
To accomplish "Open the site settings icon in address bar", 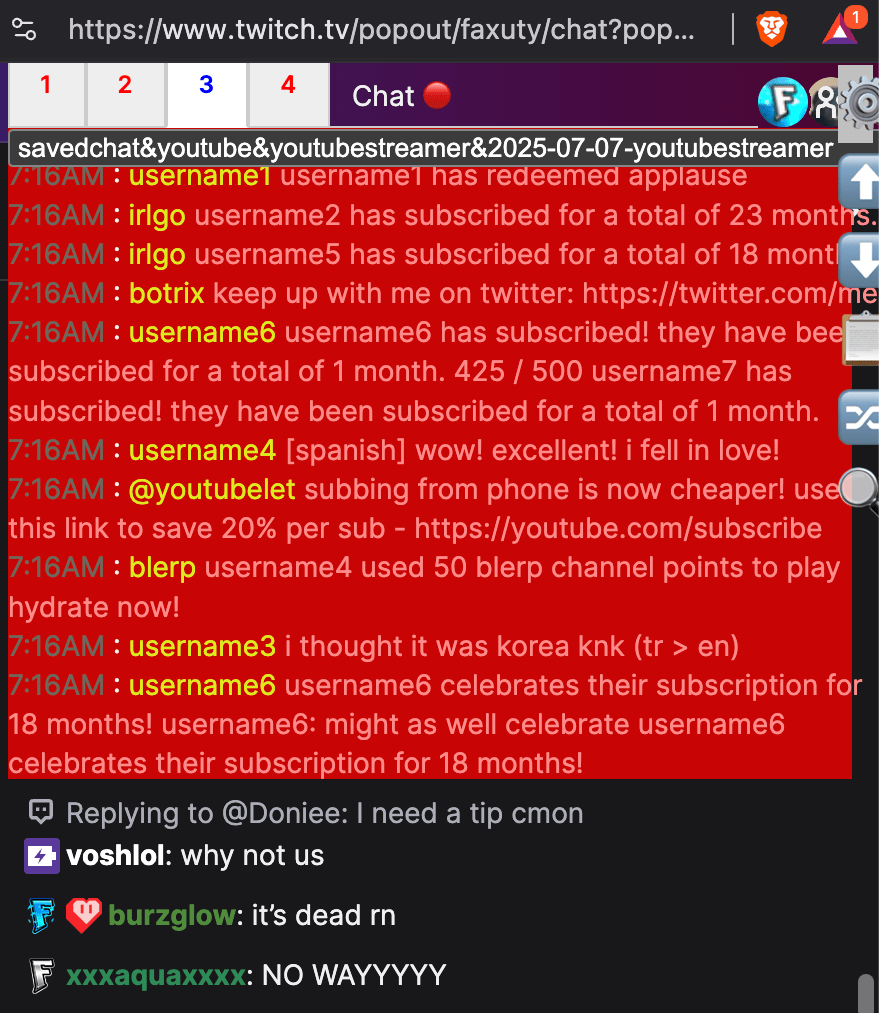I will point(24,30).
